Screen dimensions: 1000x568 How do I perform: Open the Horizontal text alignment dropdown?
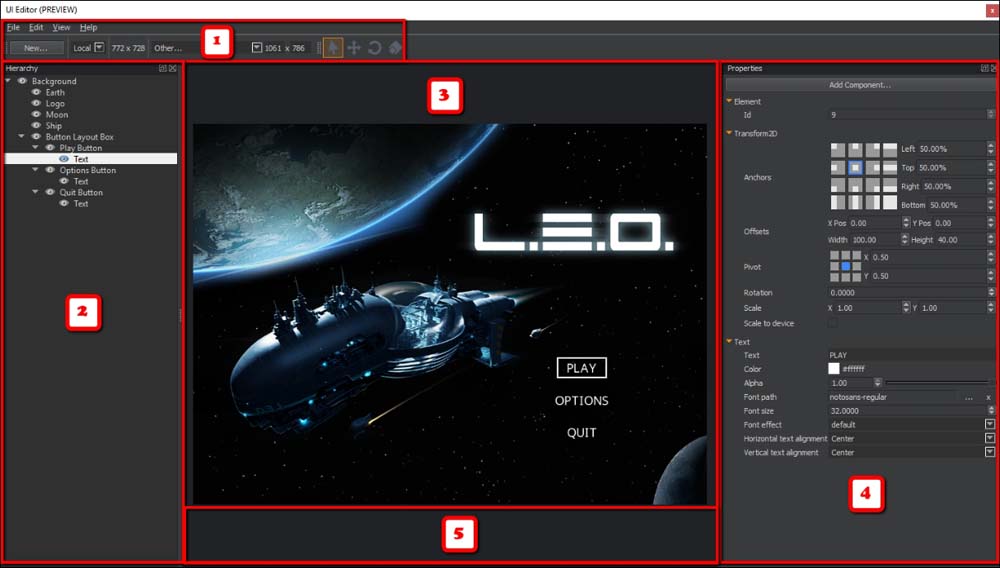click(990, 439)
